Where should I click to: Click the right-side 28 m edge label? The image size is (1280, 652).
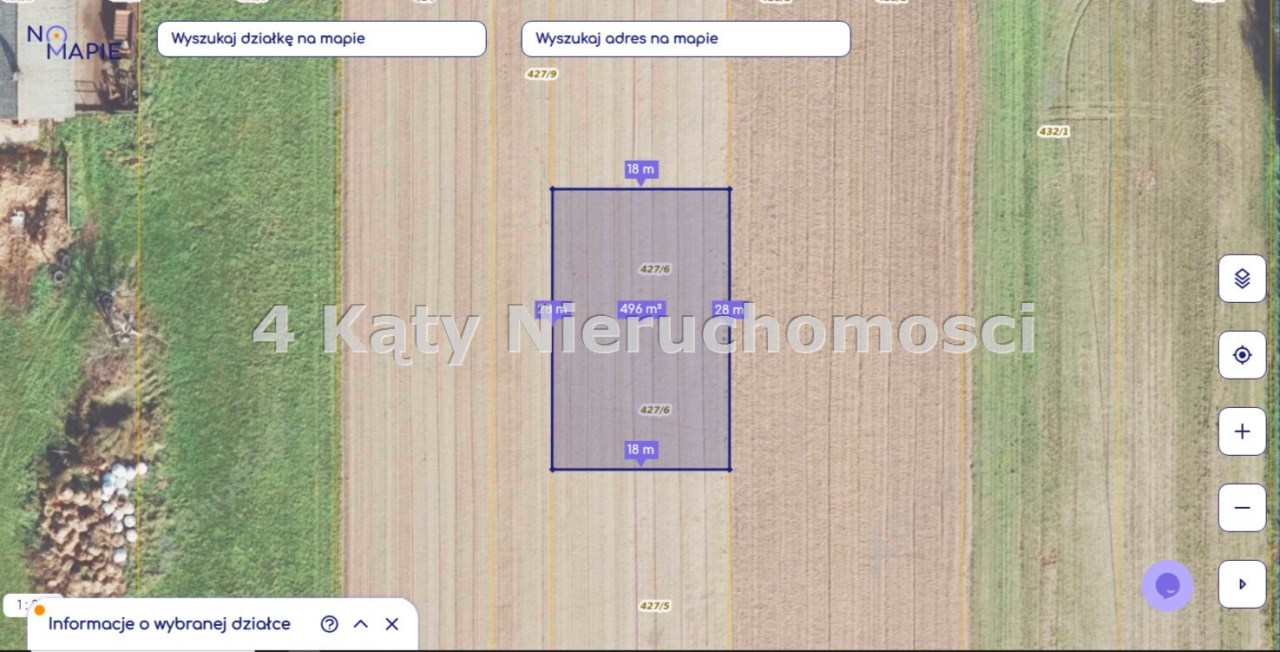point(728,310)
